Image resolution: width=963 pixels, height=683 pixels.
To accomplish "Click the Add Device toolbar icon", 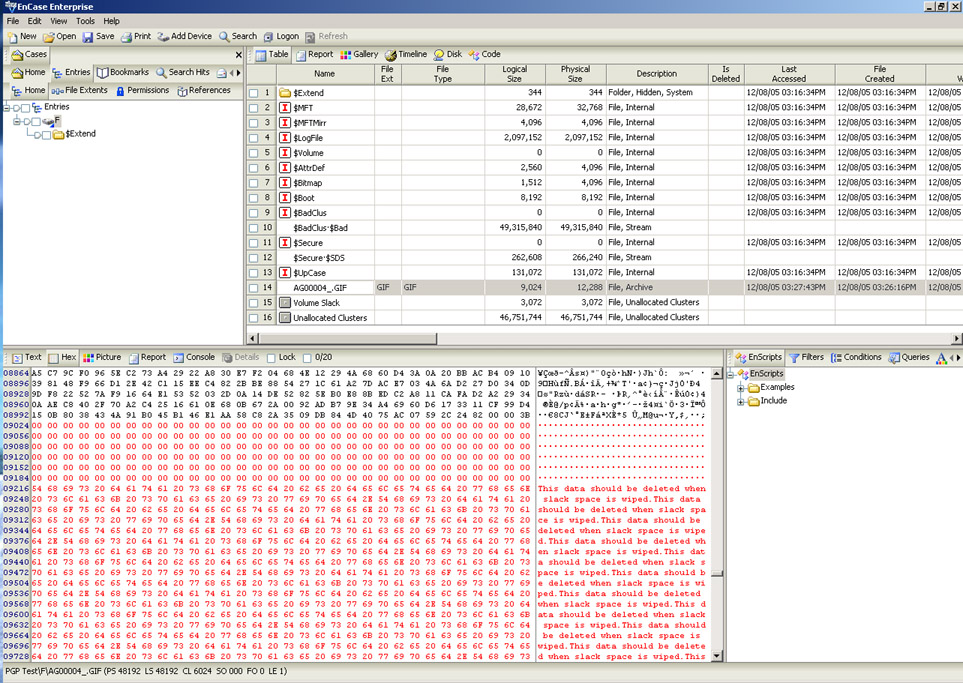I will tap(163, 37).
